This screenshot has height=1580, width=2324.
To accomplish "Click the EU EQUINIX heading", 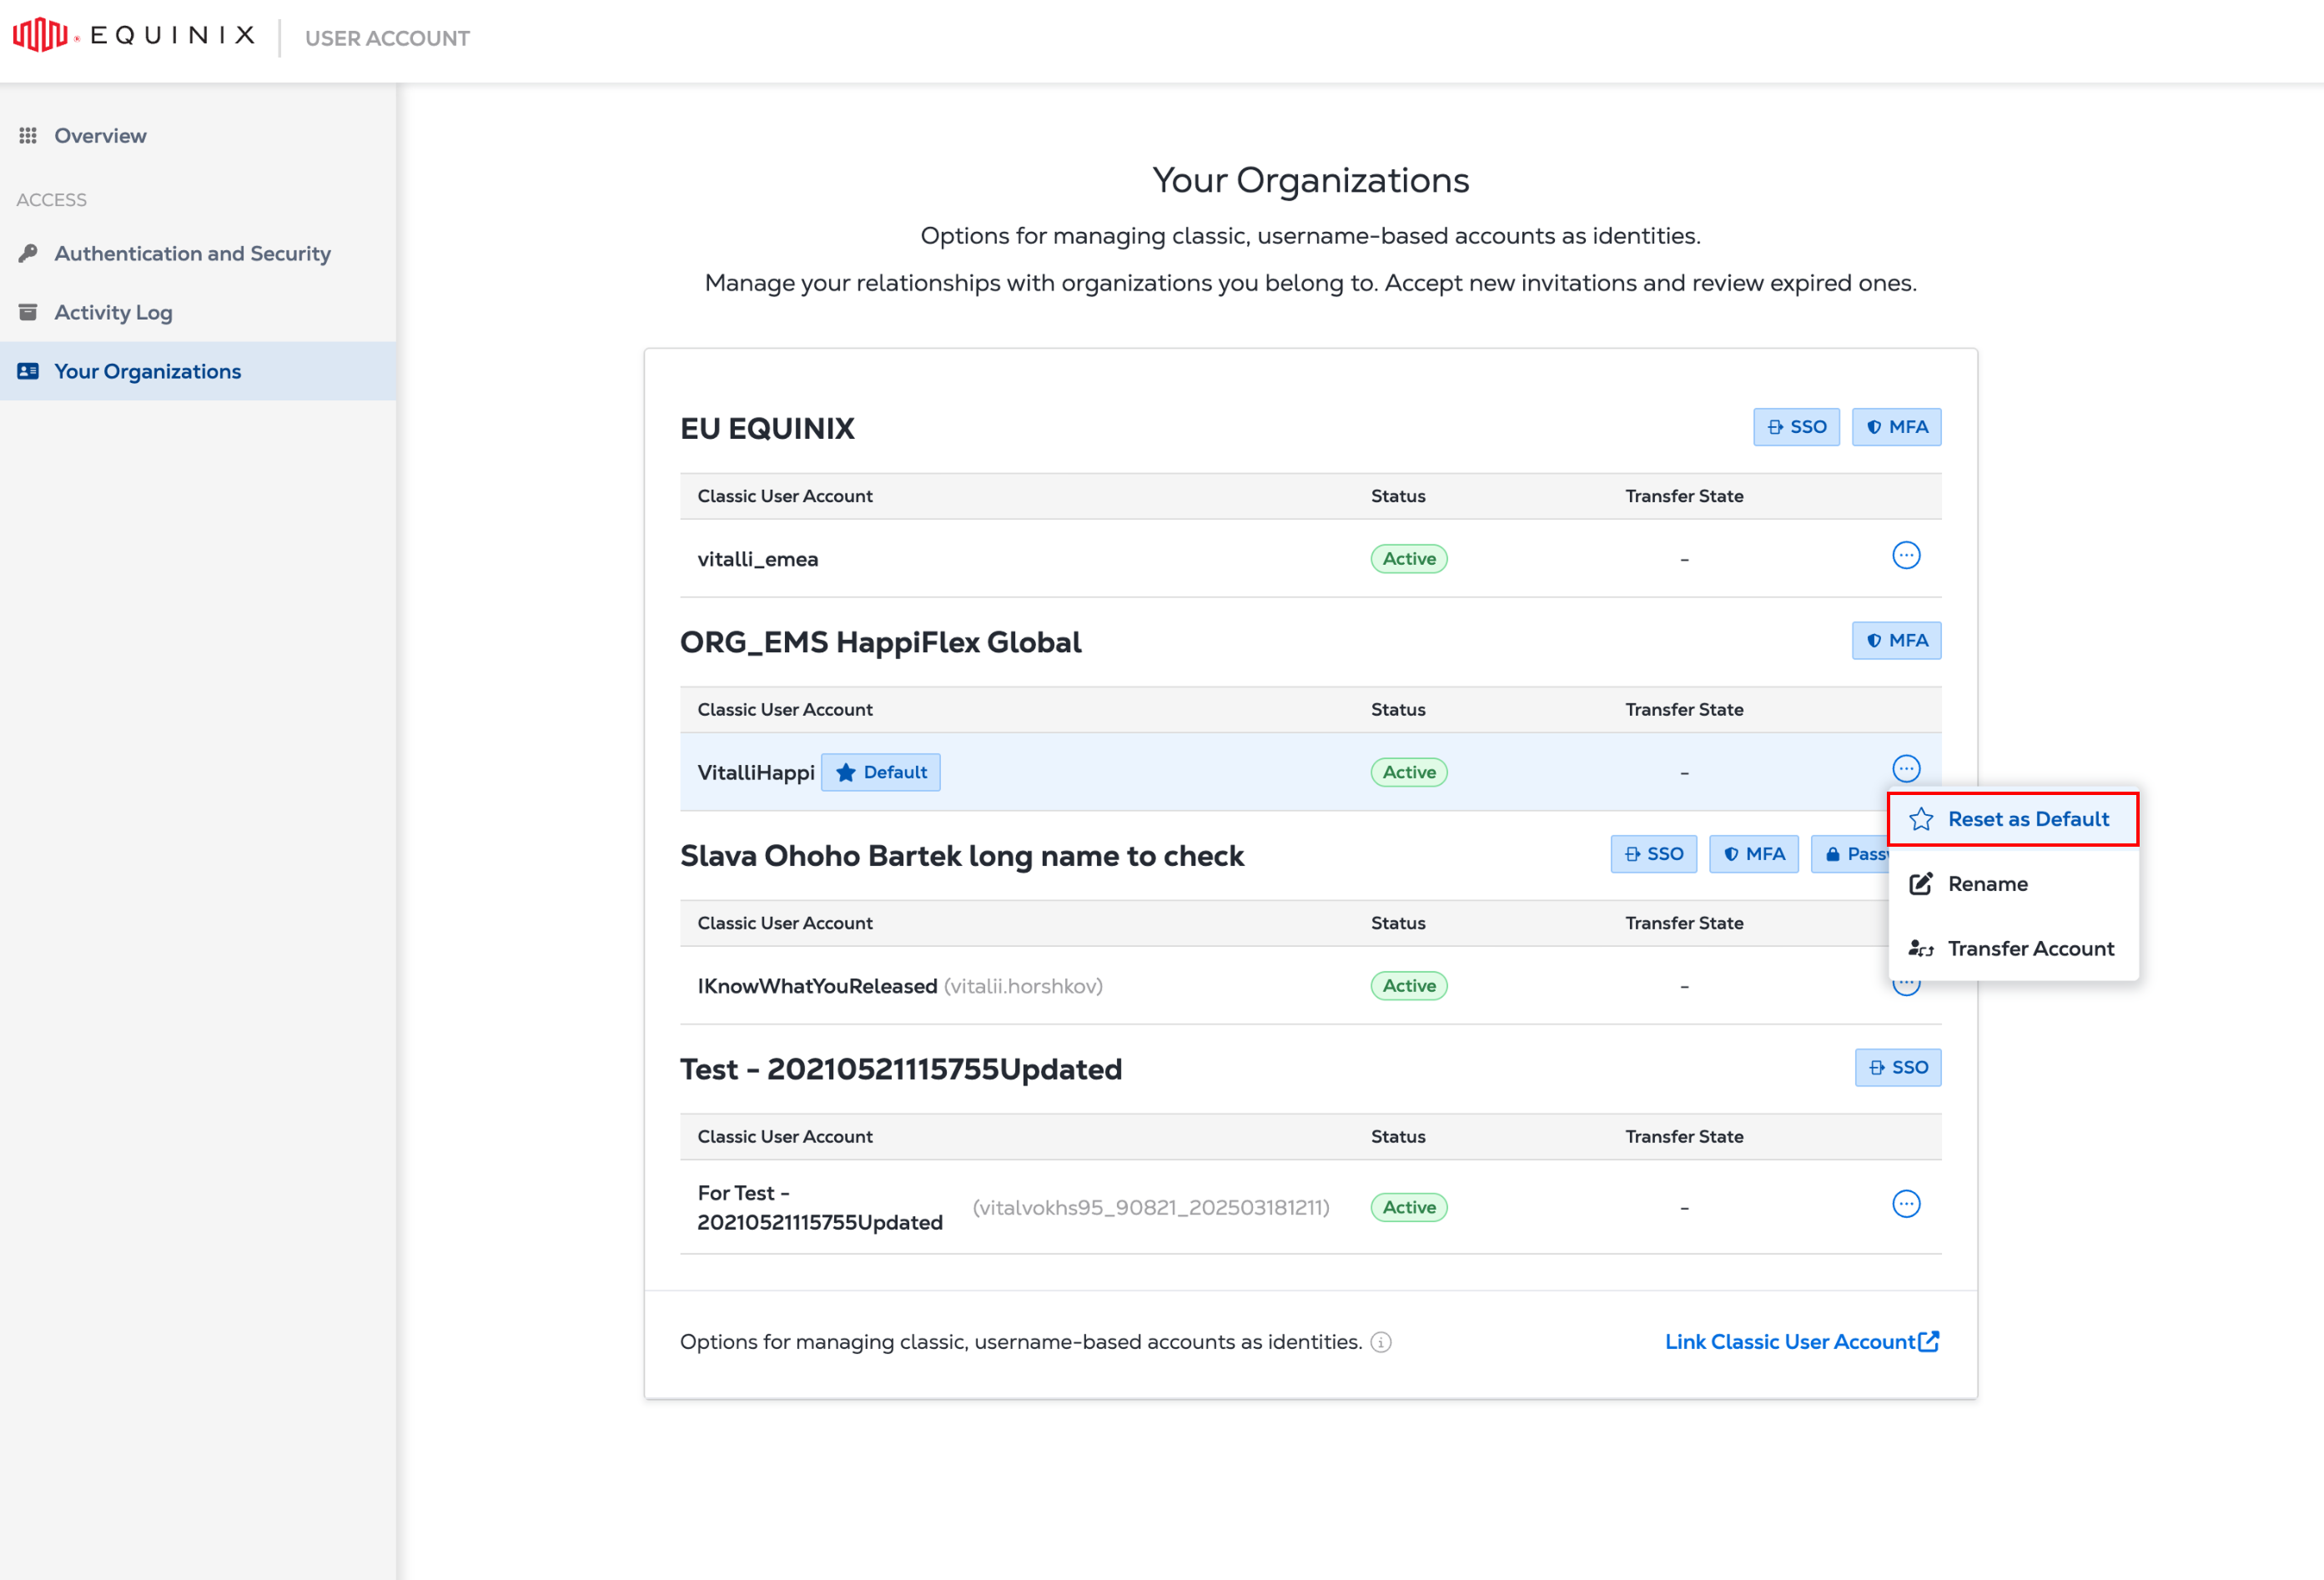I will [767, 428].
